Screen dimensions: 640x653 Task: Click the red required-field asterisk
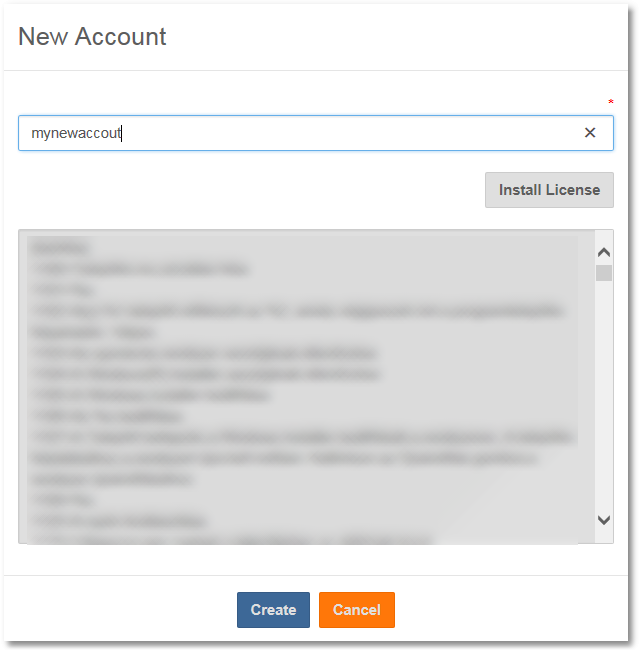tap(611, 102)
